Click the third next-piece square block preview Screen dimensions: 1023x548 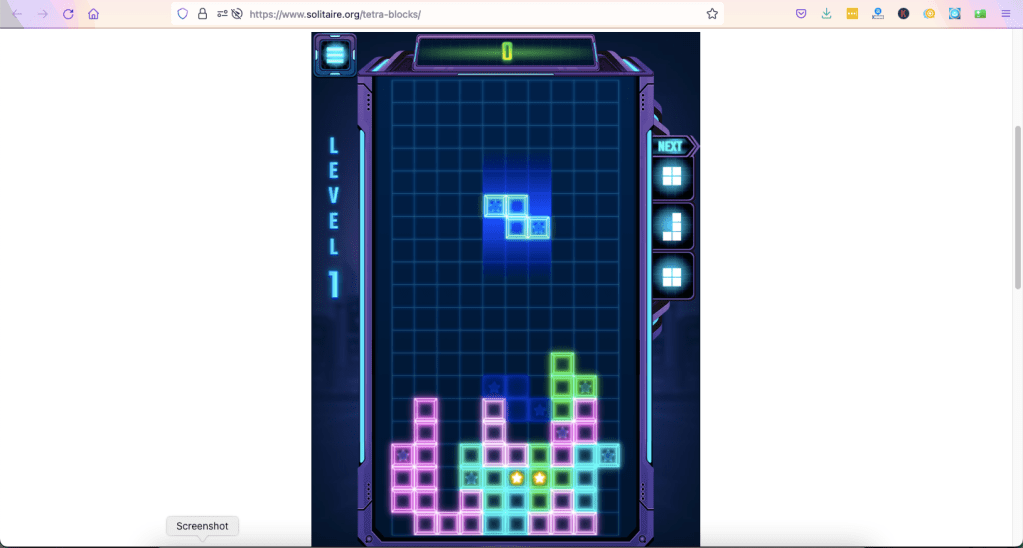pos(671,275)
